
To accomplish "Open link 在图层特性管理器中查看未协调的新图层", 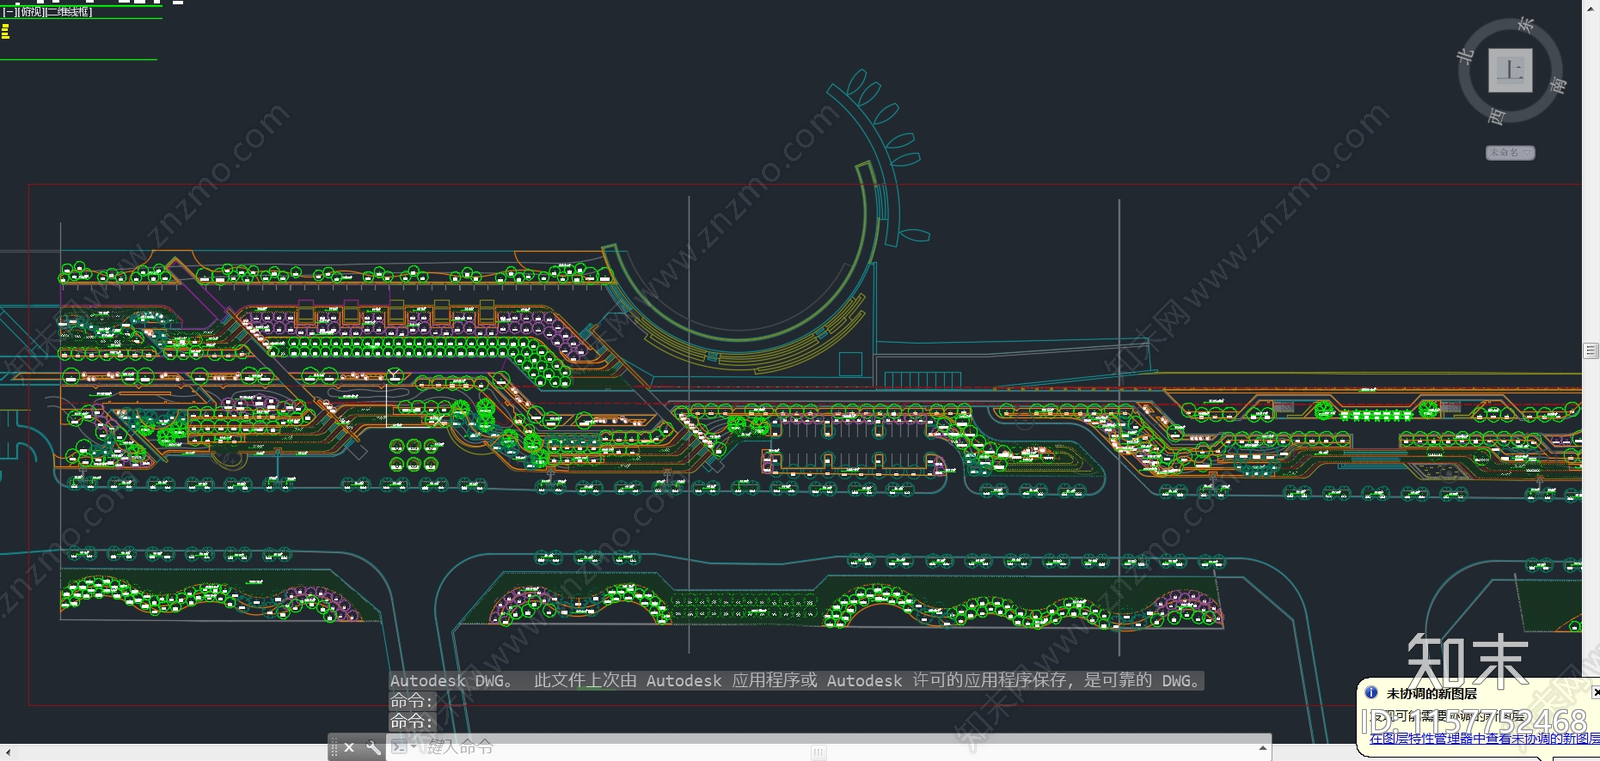I will 1484,739.
